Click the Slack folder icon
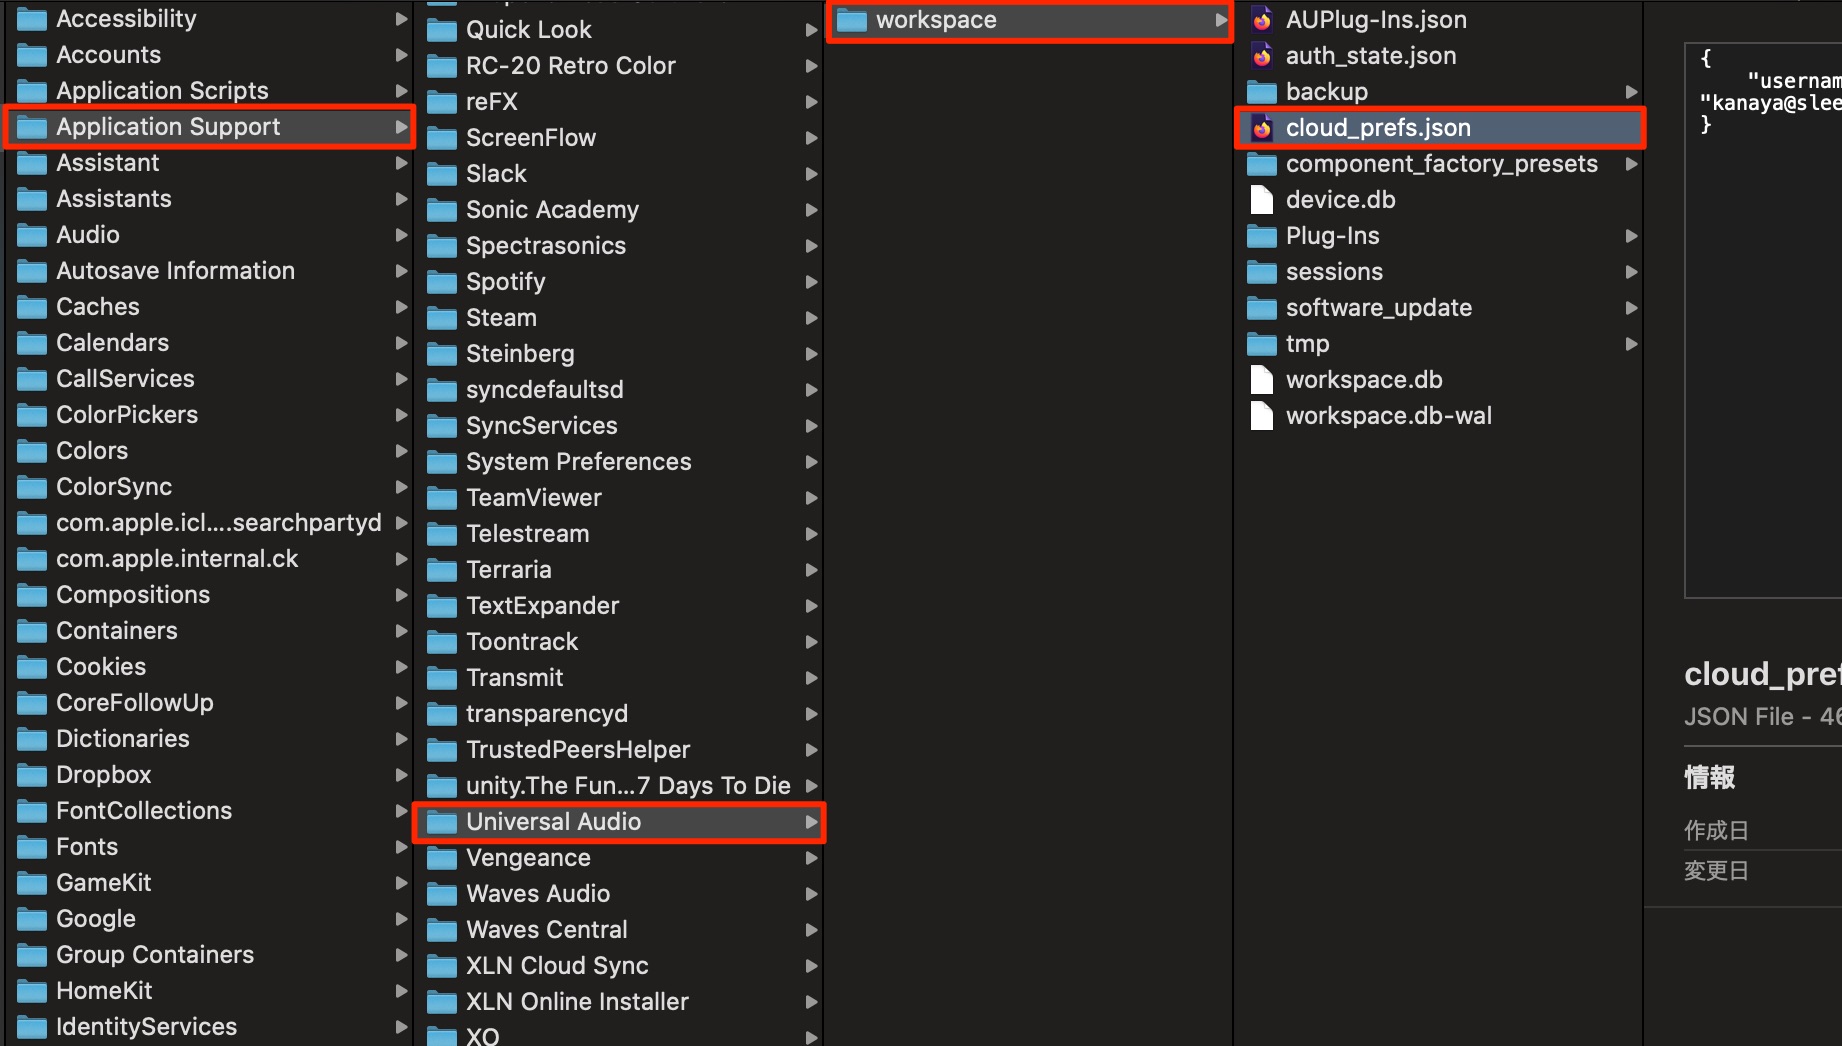The image size is (1842, 1046). coord(442,174)
